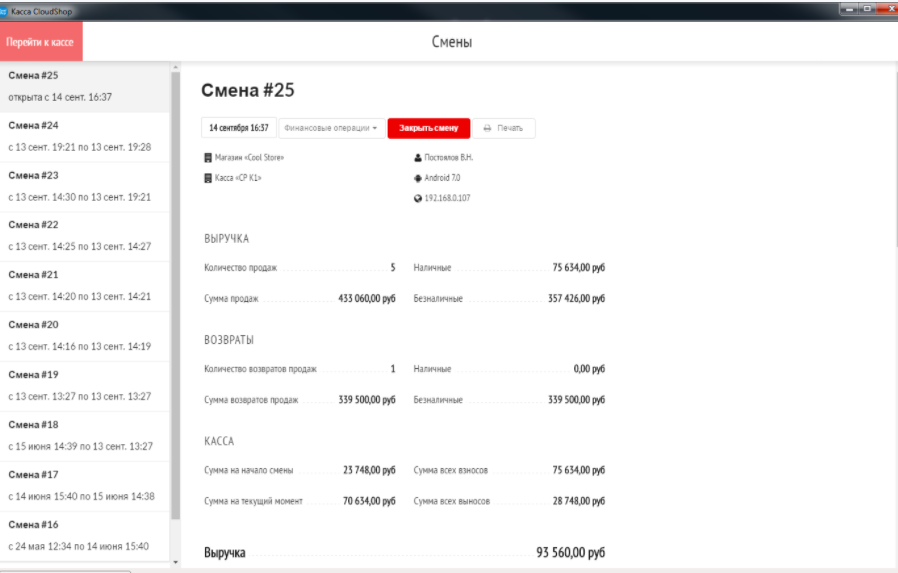This screenshot has height=573, width=898.
Task: Select Смена #25 in the shift list
Action: pyautogui.click(x=85, y=86)
